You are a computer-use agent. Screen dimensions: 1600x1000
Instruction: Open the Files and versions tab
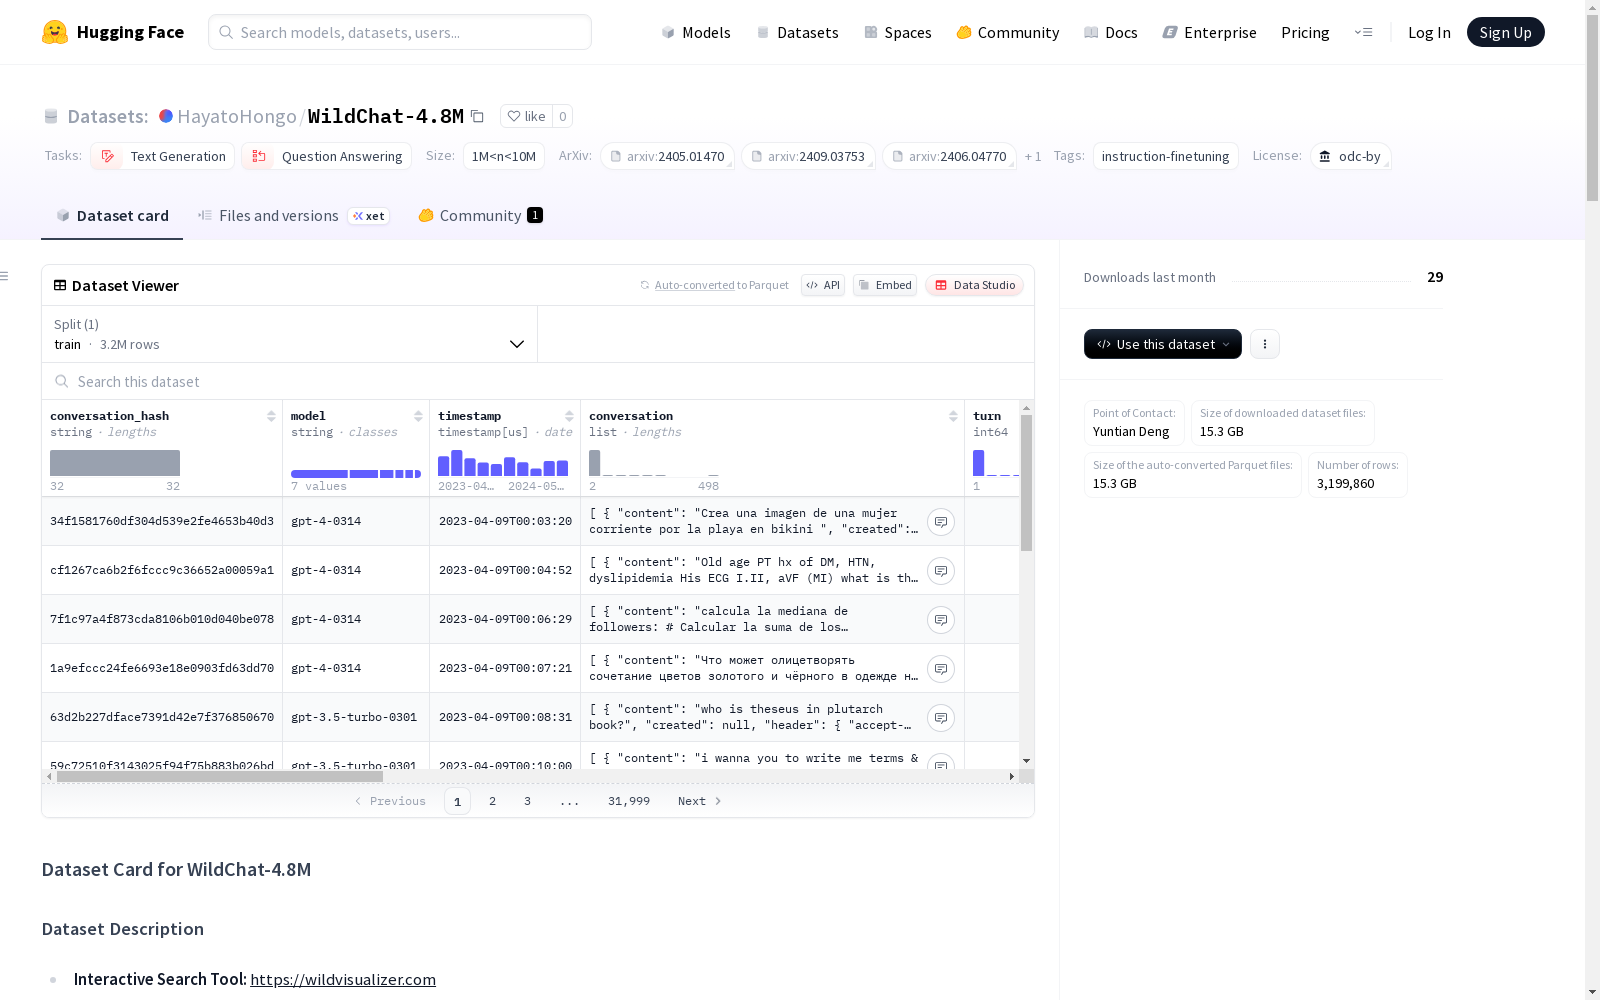[x=293, y=216]
